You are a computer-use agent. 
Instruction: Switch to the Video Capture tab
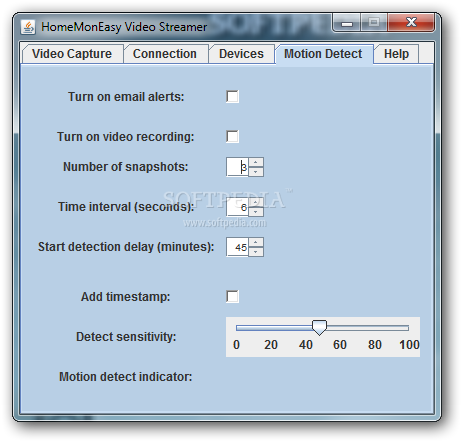coord(72,54)
